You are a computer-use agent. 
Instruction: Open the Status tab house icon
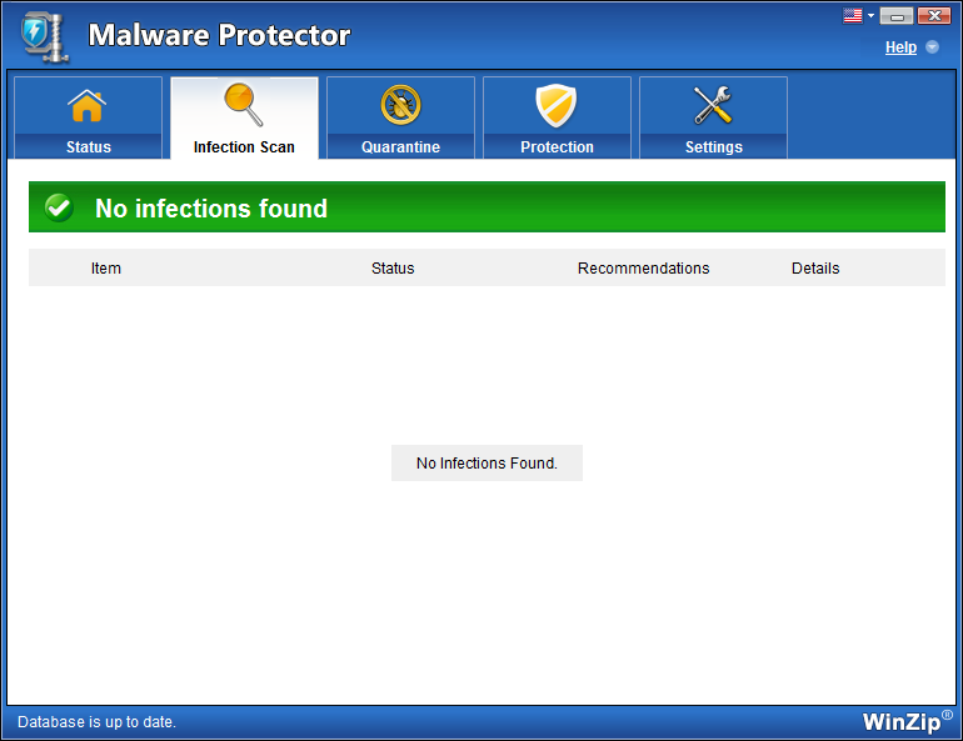coord(87,106)
